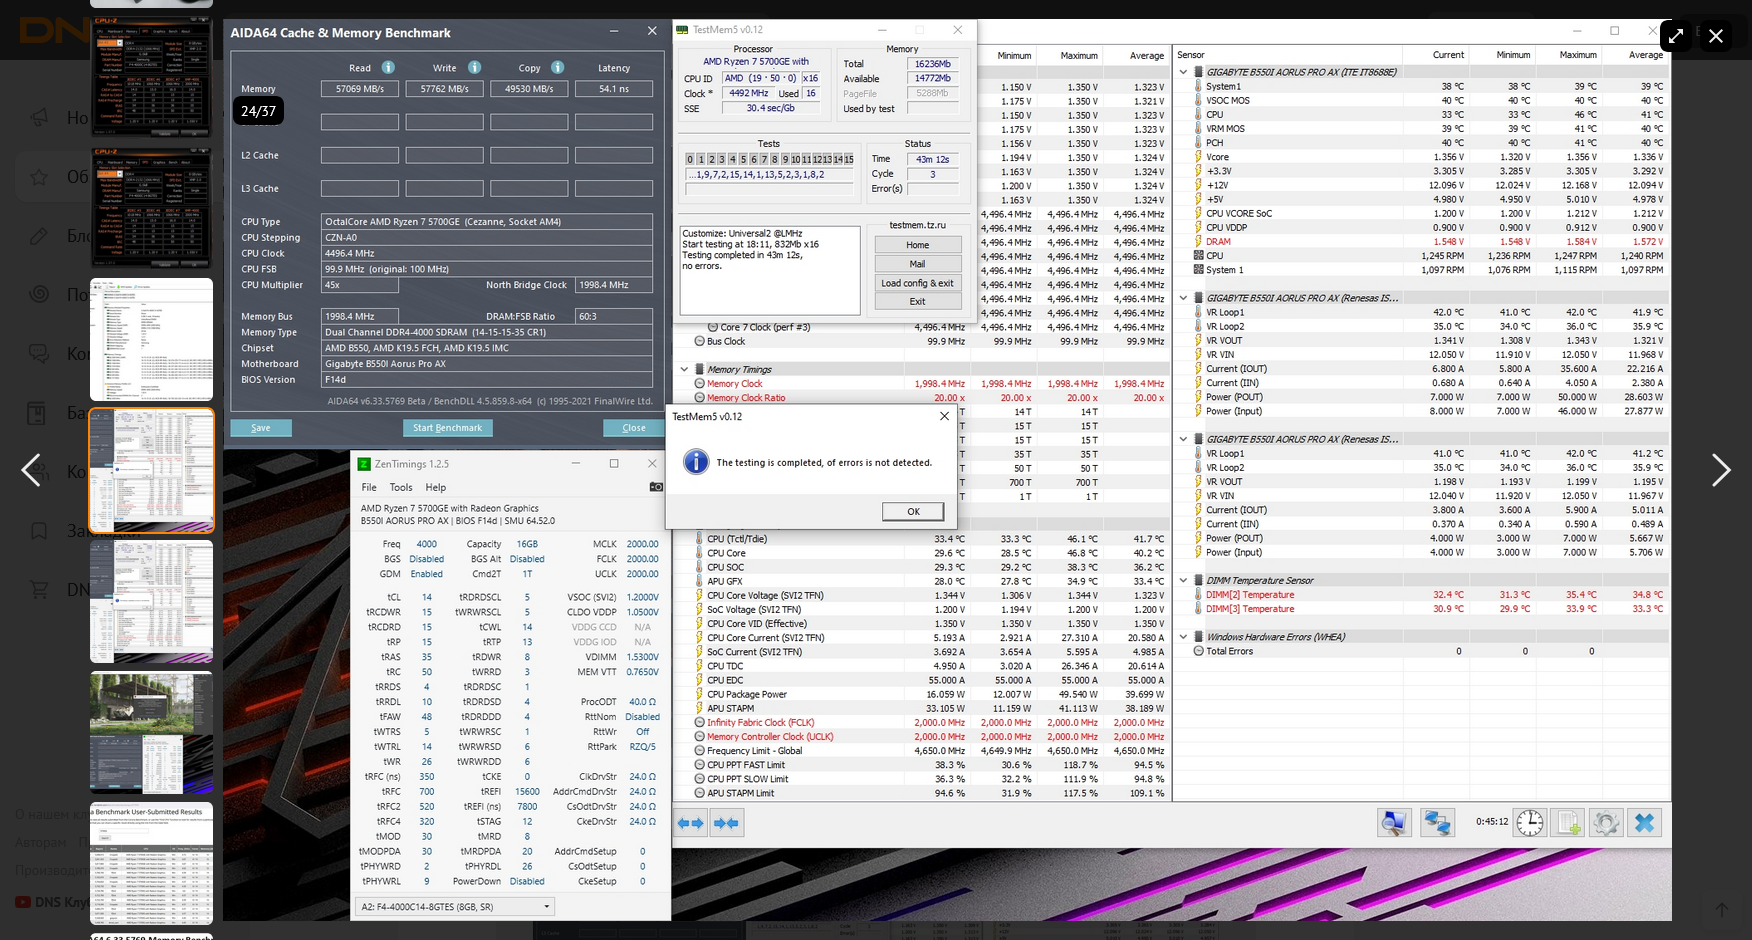This screenshot has height=940, width=1752.
Task: Expand the image viewer to fullscreen
Action: (x=1676, y=36)
